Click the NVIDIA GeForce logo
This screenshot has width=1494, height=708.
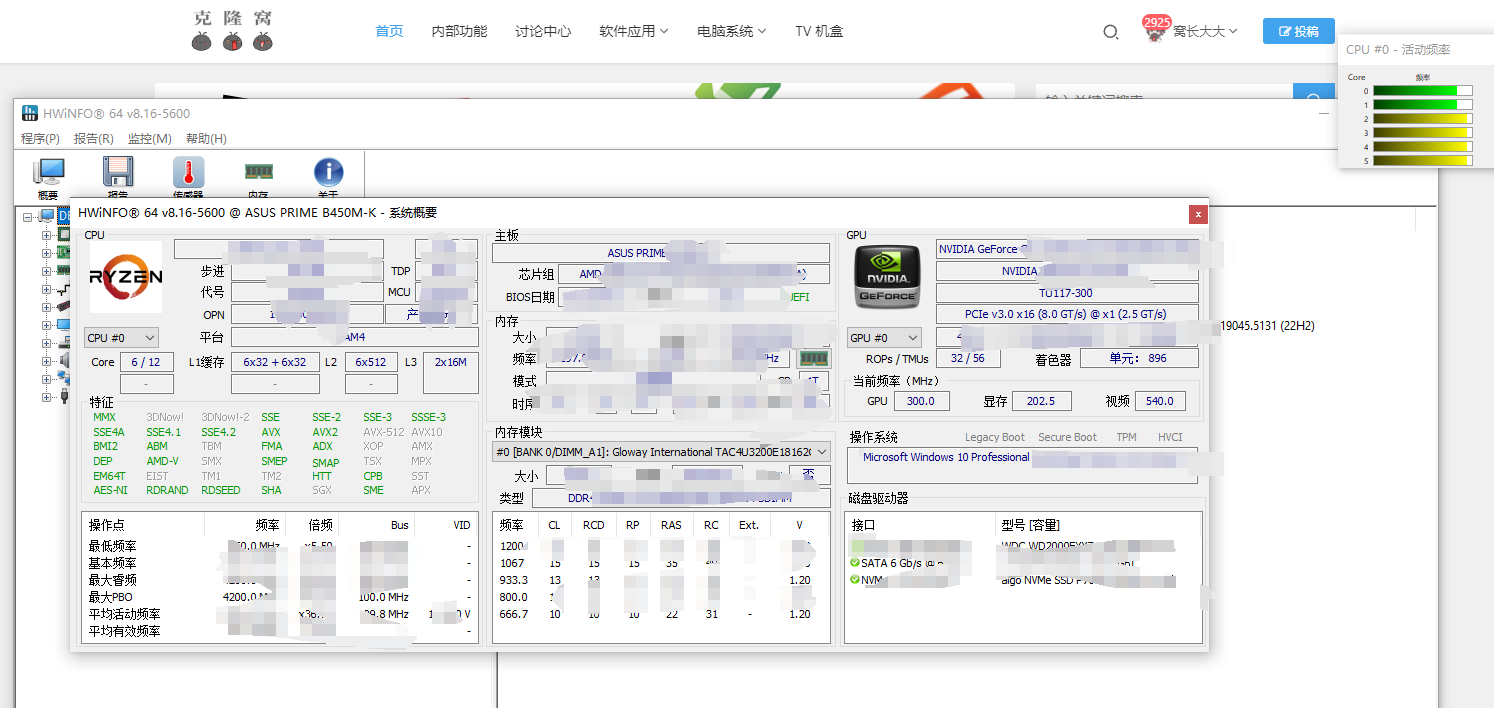click(x=886, y=277)
